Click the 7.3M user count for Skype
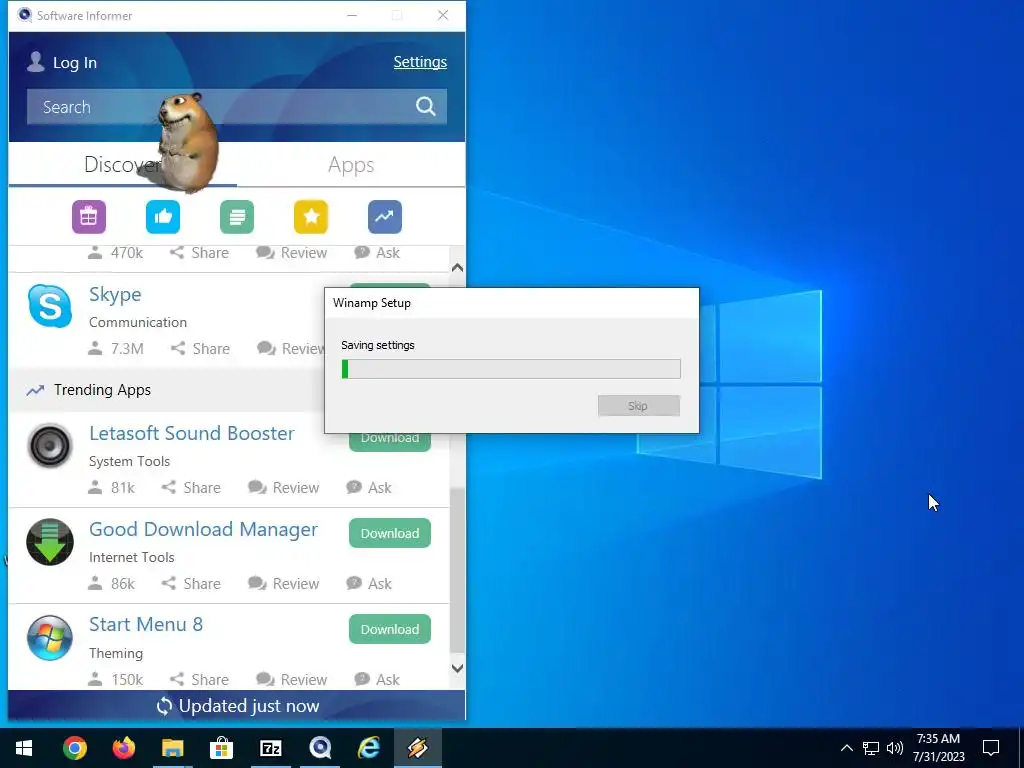Viewport: 1024px width, 768px height. [x=116, y=349]
